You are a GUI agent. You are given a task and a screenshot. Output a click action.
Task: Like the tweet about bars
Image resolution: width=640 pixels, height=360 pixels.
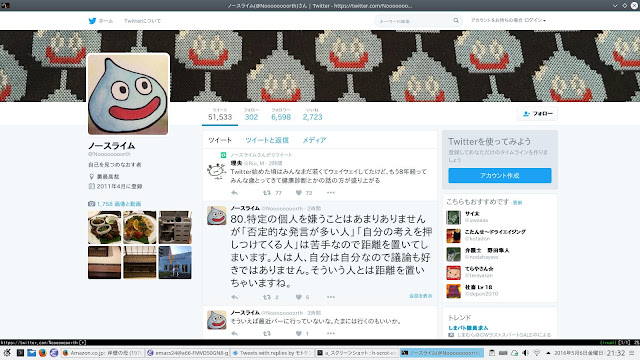pyautogui.click(x=299, y=333)
